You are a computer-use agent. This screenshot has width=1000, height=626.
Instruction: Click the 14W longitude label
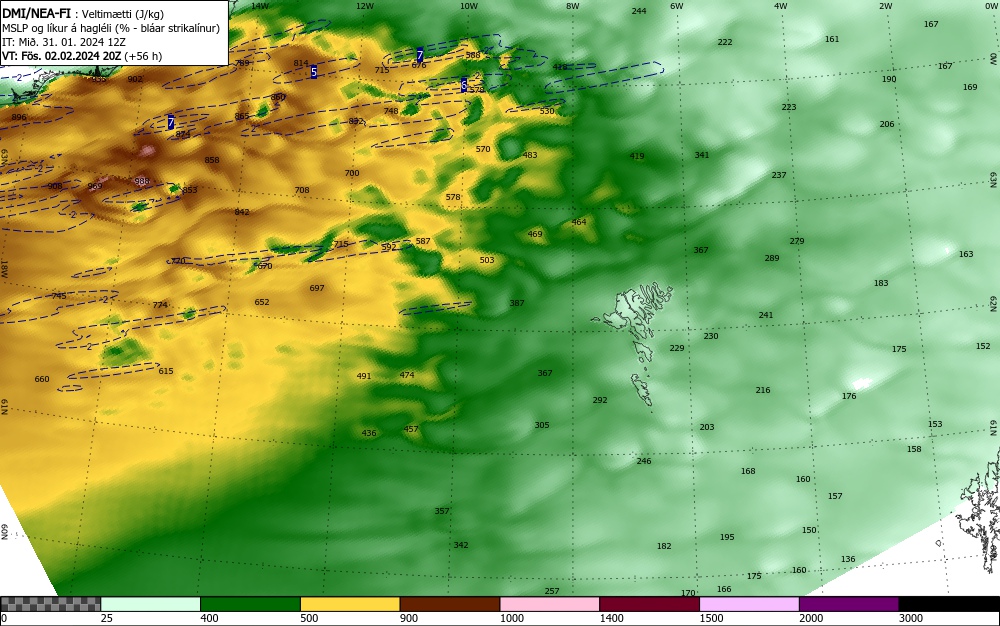coord(260,6)
